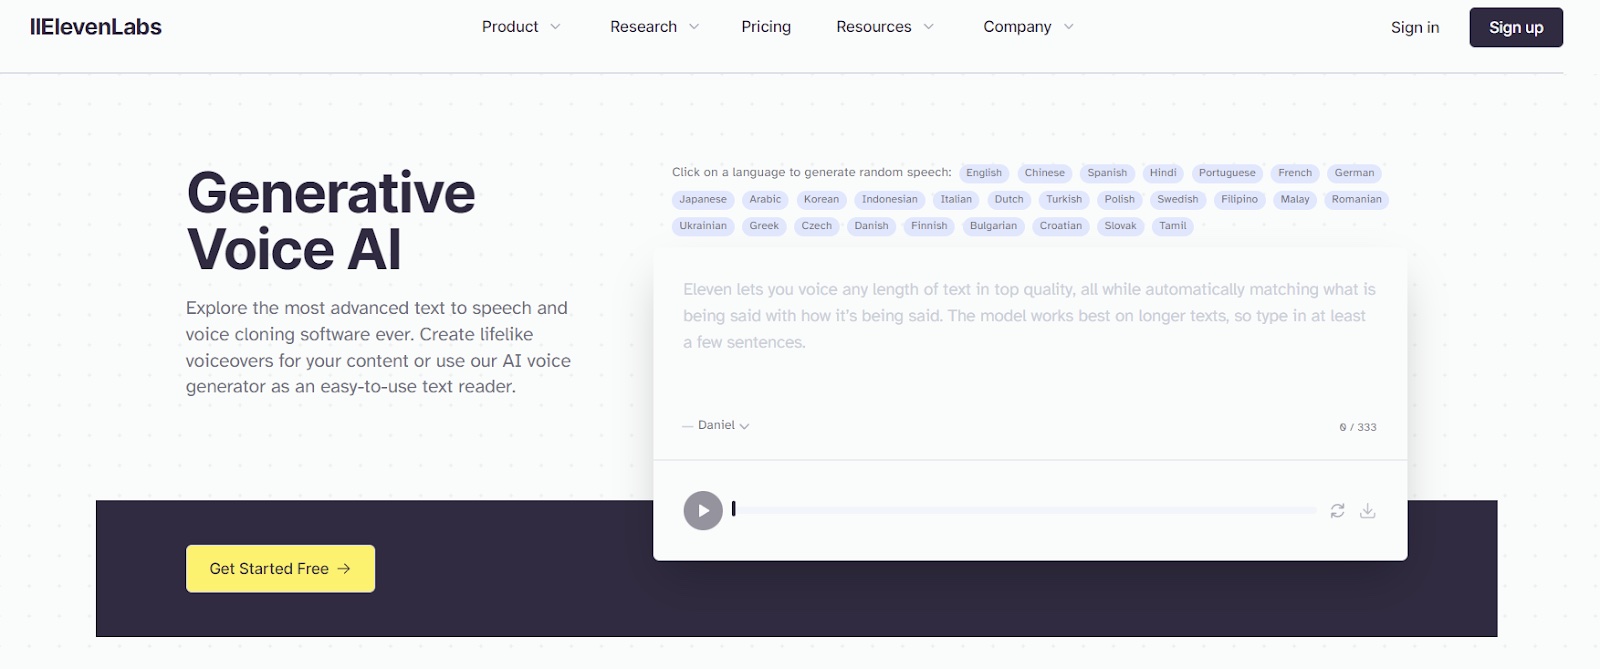Pick the German language chip
The width and height of the screenshot is (1600, 669).
pyautogui.click(x=1355, y=173)
